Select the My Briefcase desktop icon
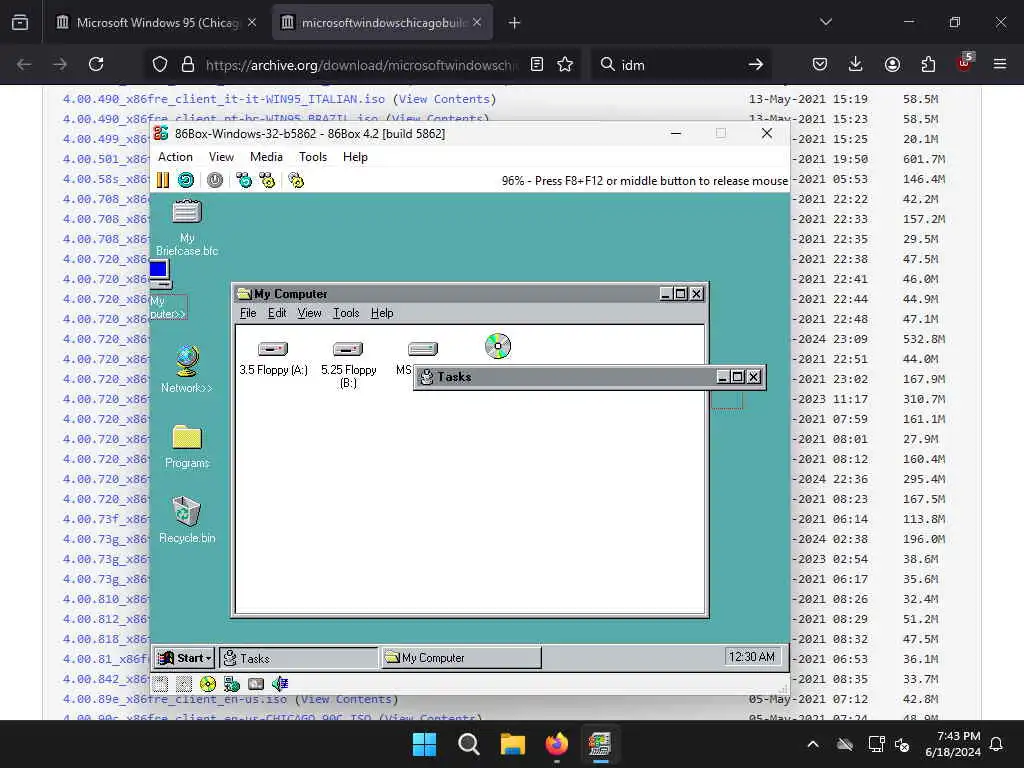This screenshot has height=768, width=1024. pos(187,228)
